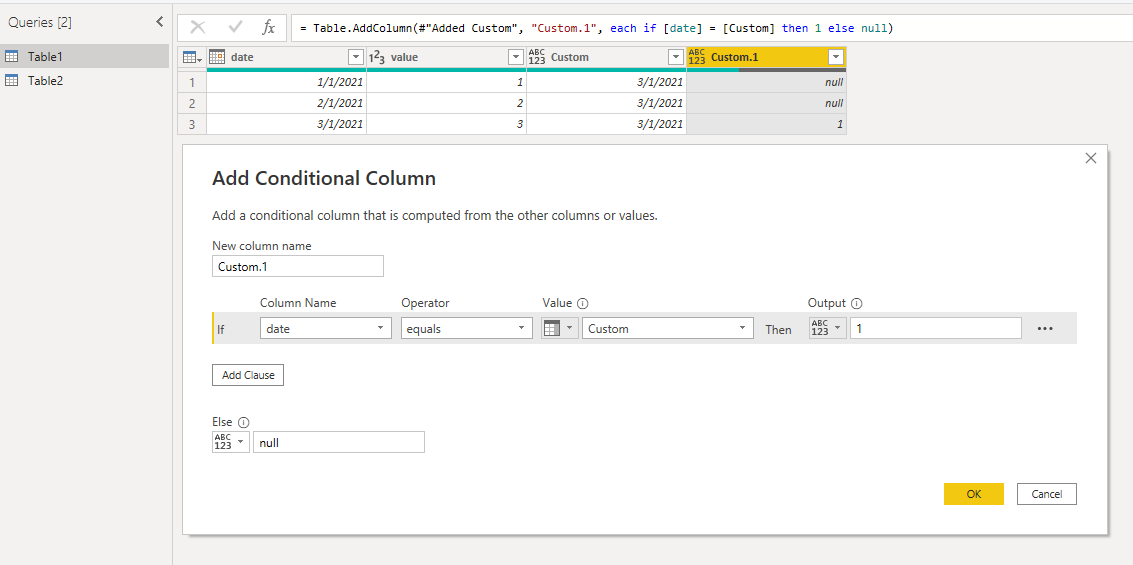
Task: Select the value column header
Action: pos(446,57)
